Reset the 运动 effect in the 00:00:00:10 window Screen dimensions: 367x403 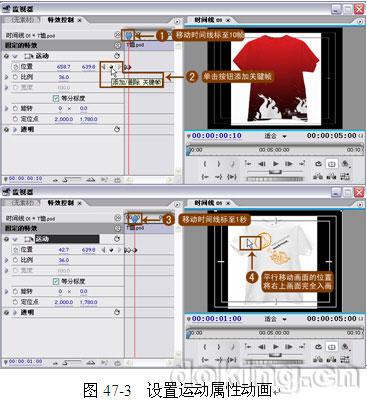tap(117, 56)
